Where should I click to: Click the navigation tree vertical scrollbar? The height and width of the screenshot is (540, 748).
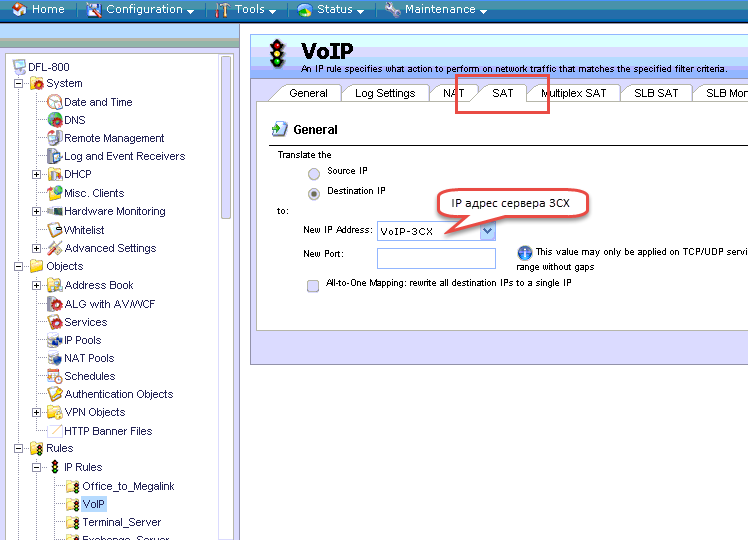226,138
